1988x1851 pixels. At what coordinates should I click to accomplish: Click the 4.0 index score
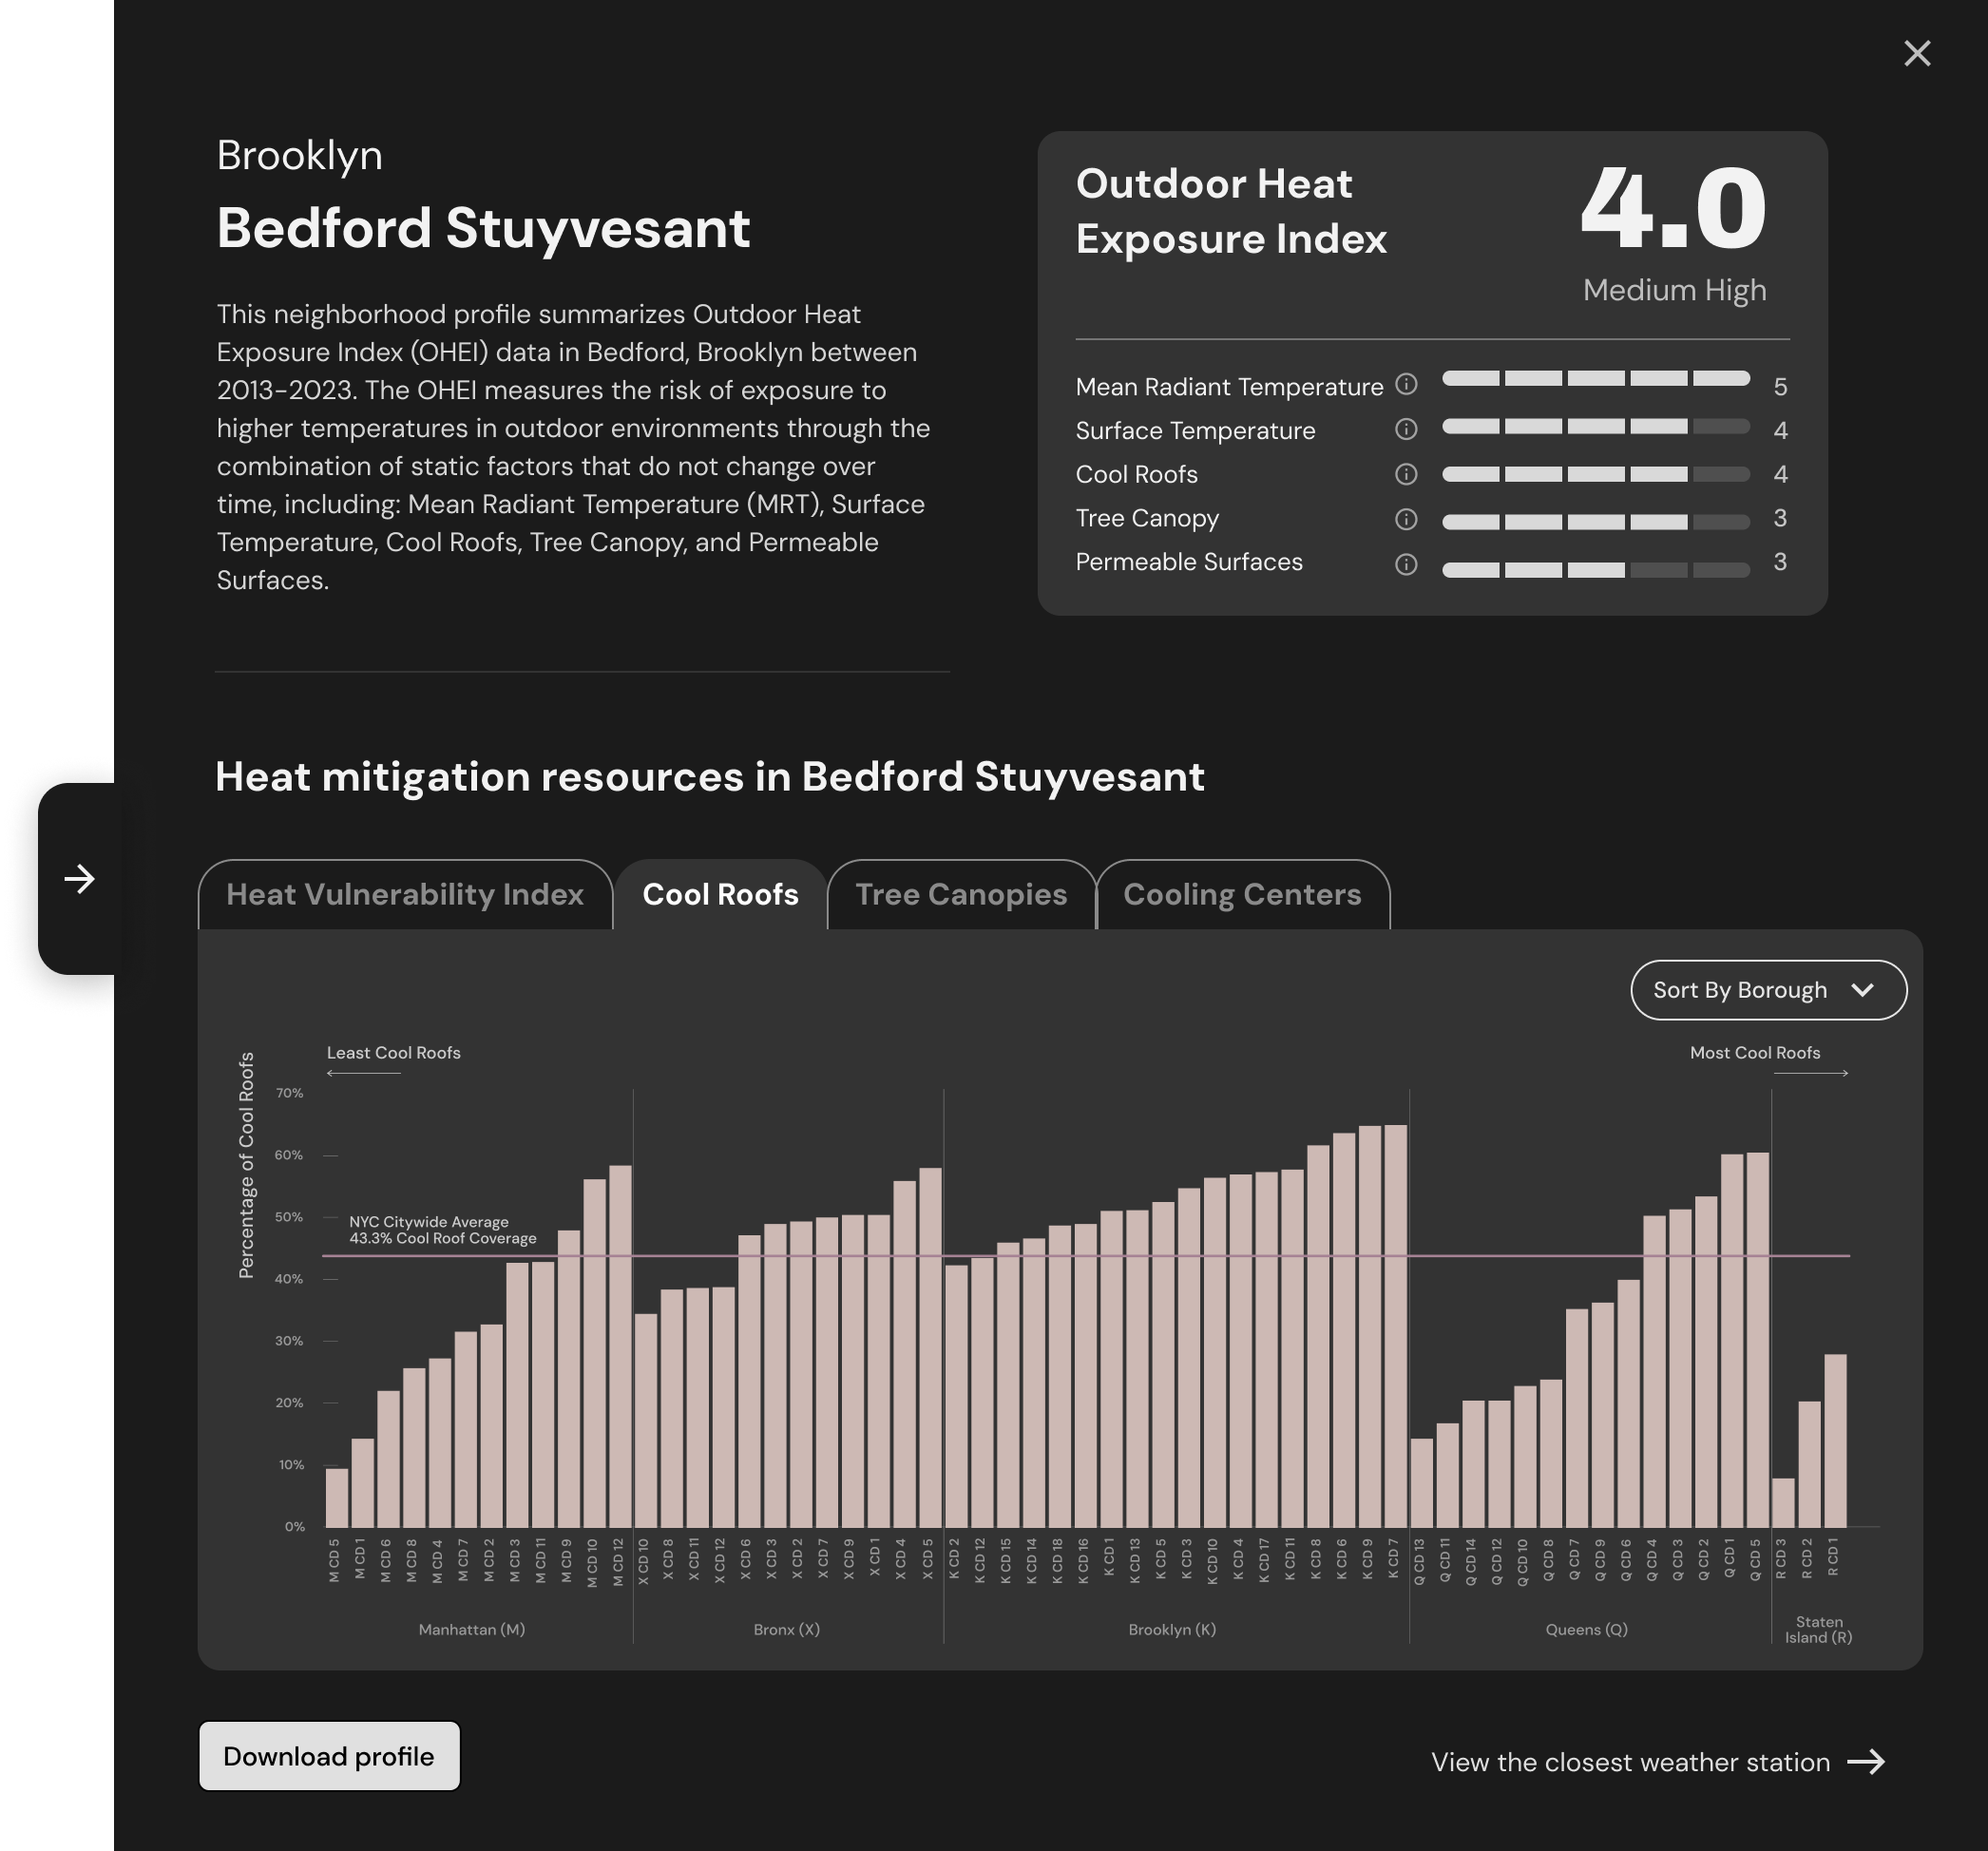pyautogui.click(x=1673, y=208)
